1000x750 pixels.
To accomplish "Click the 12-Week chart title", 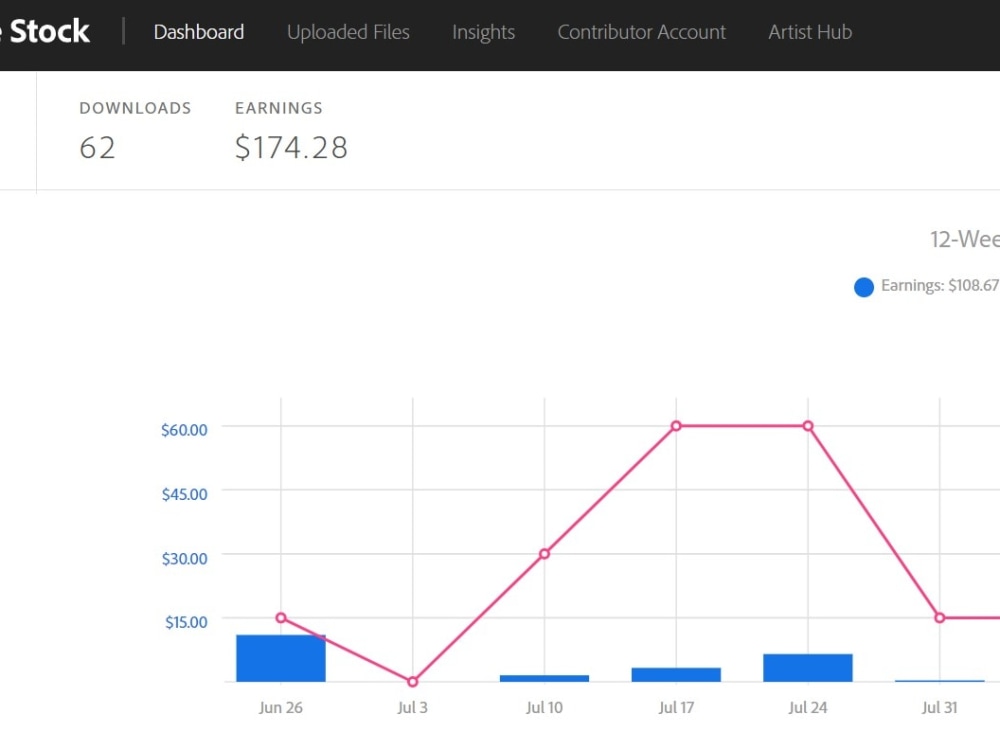I will tap(963, 239).
